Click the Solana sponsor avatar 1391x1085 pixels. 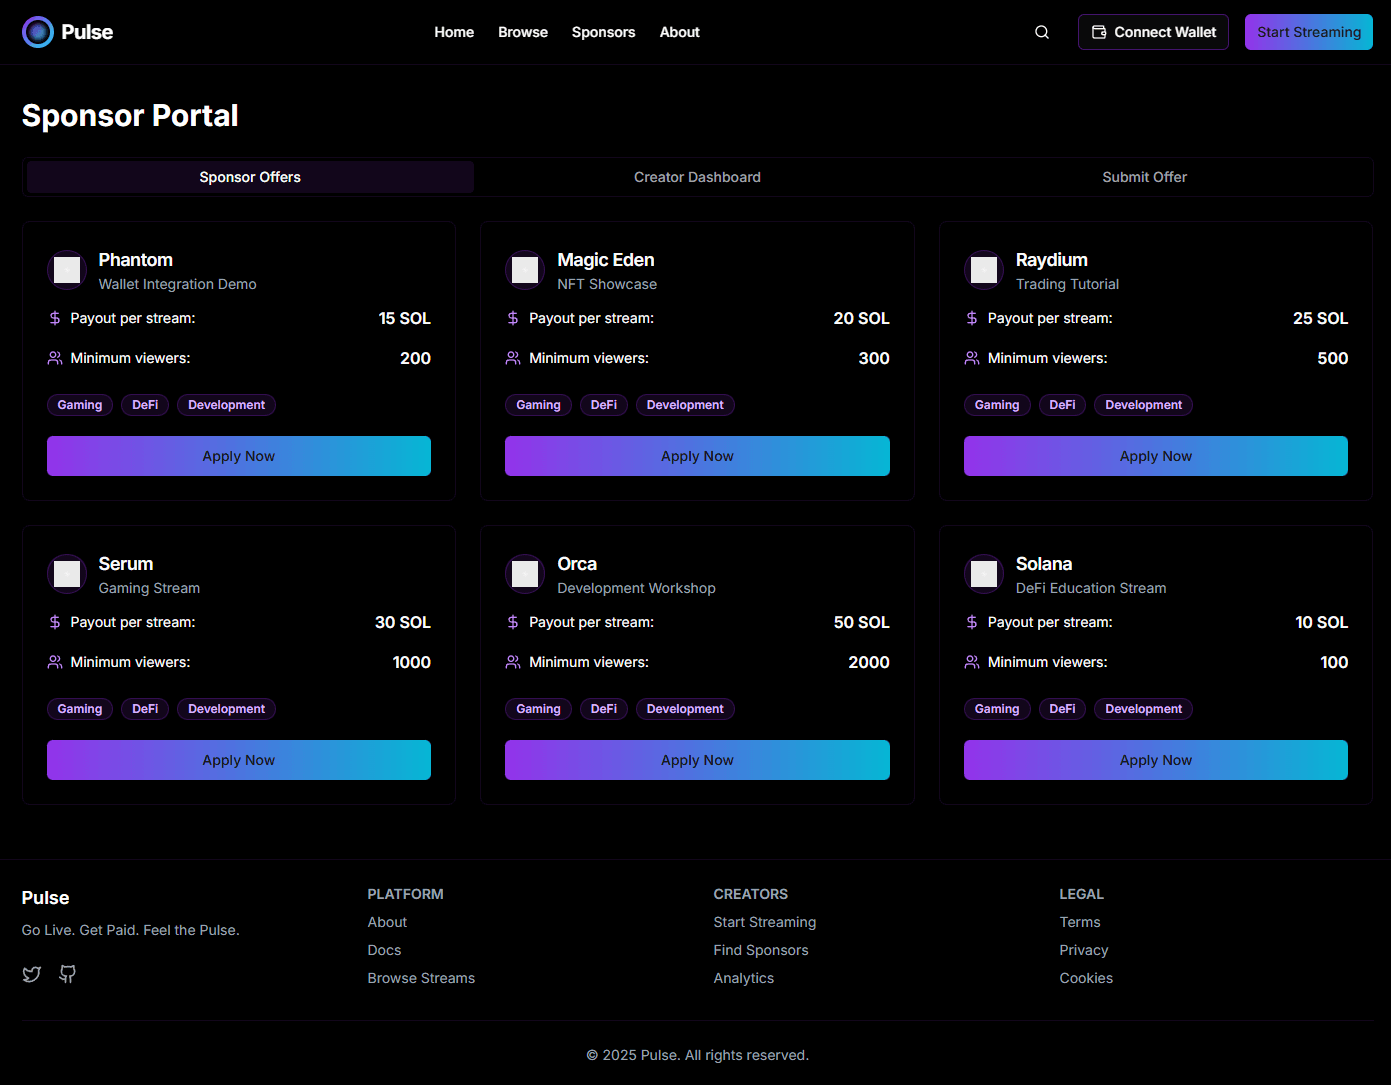coord(984,574)
